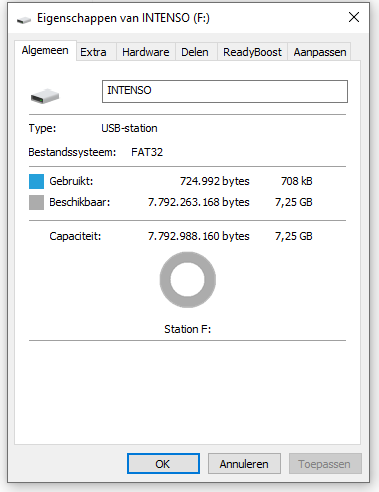Click the FAT32 file system value
This screenshot has width=379, height=492.
(x=147, y=152)
